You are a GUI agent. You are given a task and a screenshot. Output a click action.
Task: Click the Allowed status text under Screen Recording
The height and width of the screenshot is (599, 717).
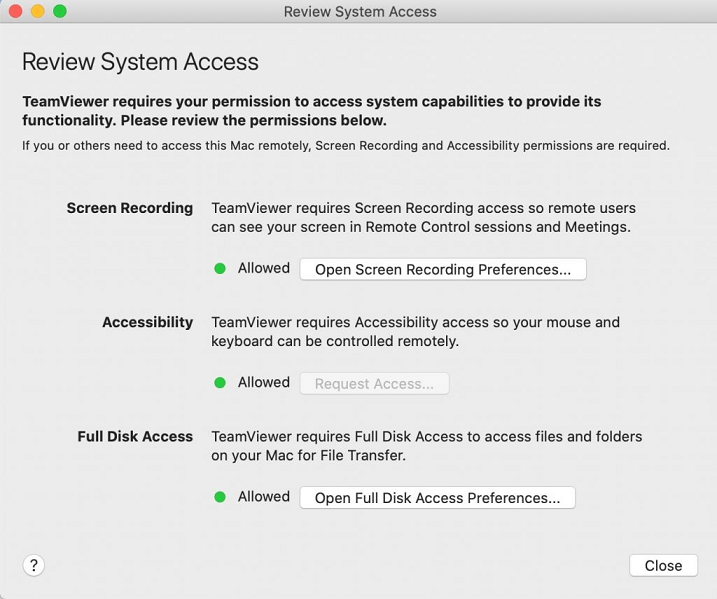(x=264, y=268)
